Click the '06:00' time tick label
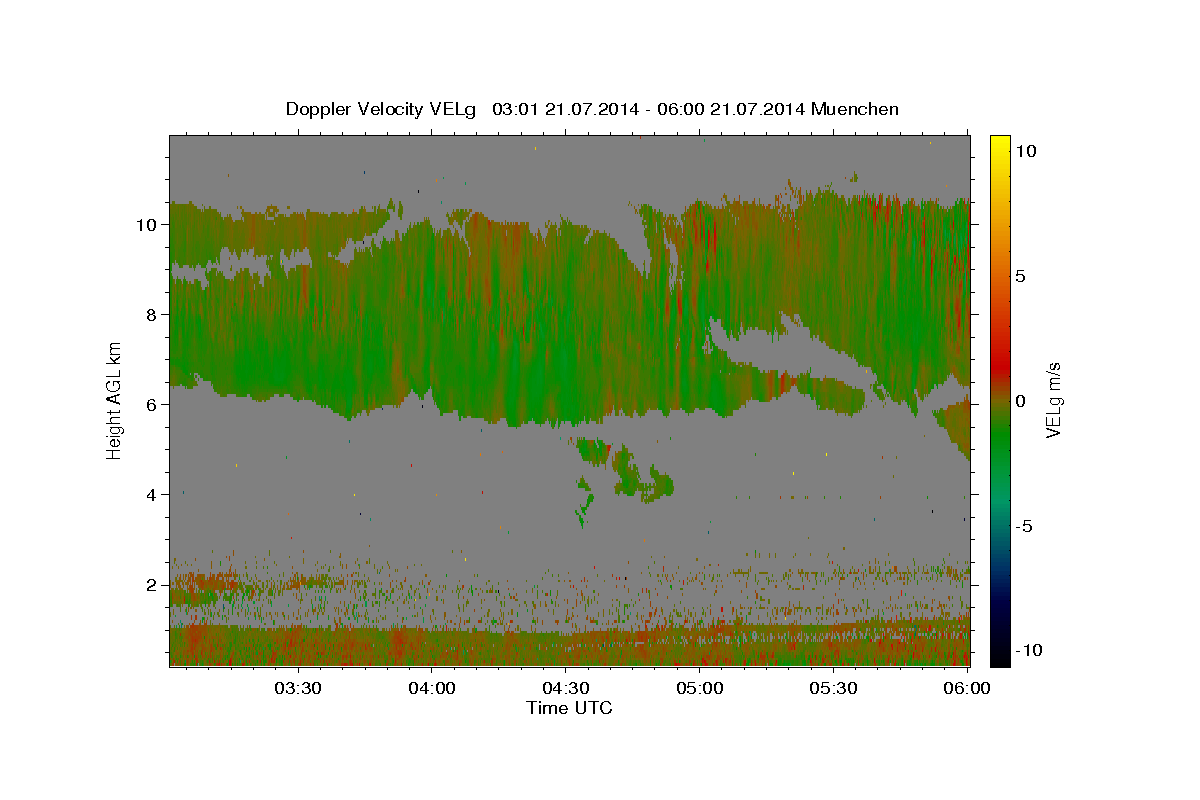This screenshot has width=1200, height=800. [x=968, y=688]
